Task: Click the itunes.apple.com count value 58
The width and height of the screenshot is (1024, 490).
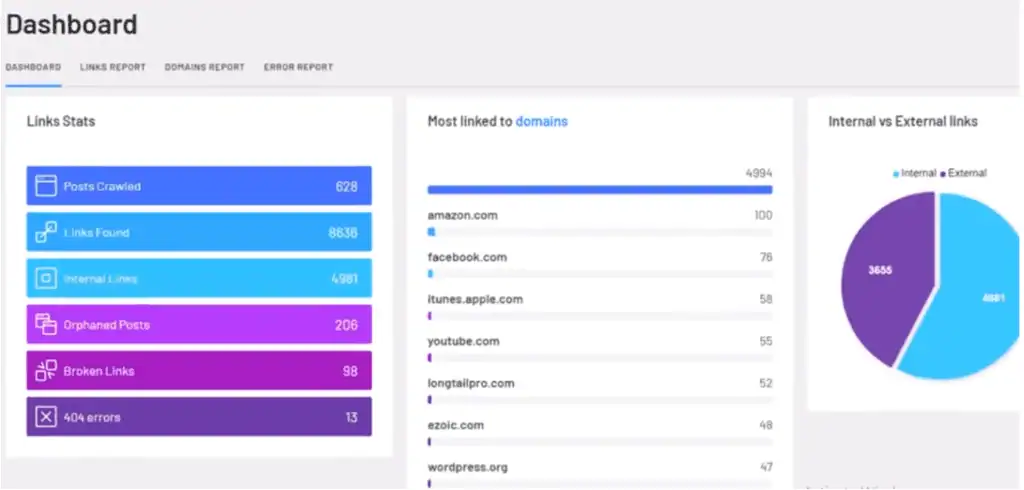Action: coord(766,299)
